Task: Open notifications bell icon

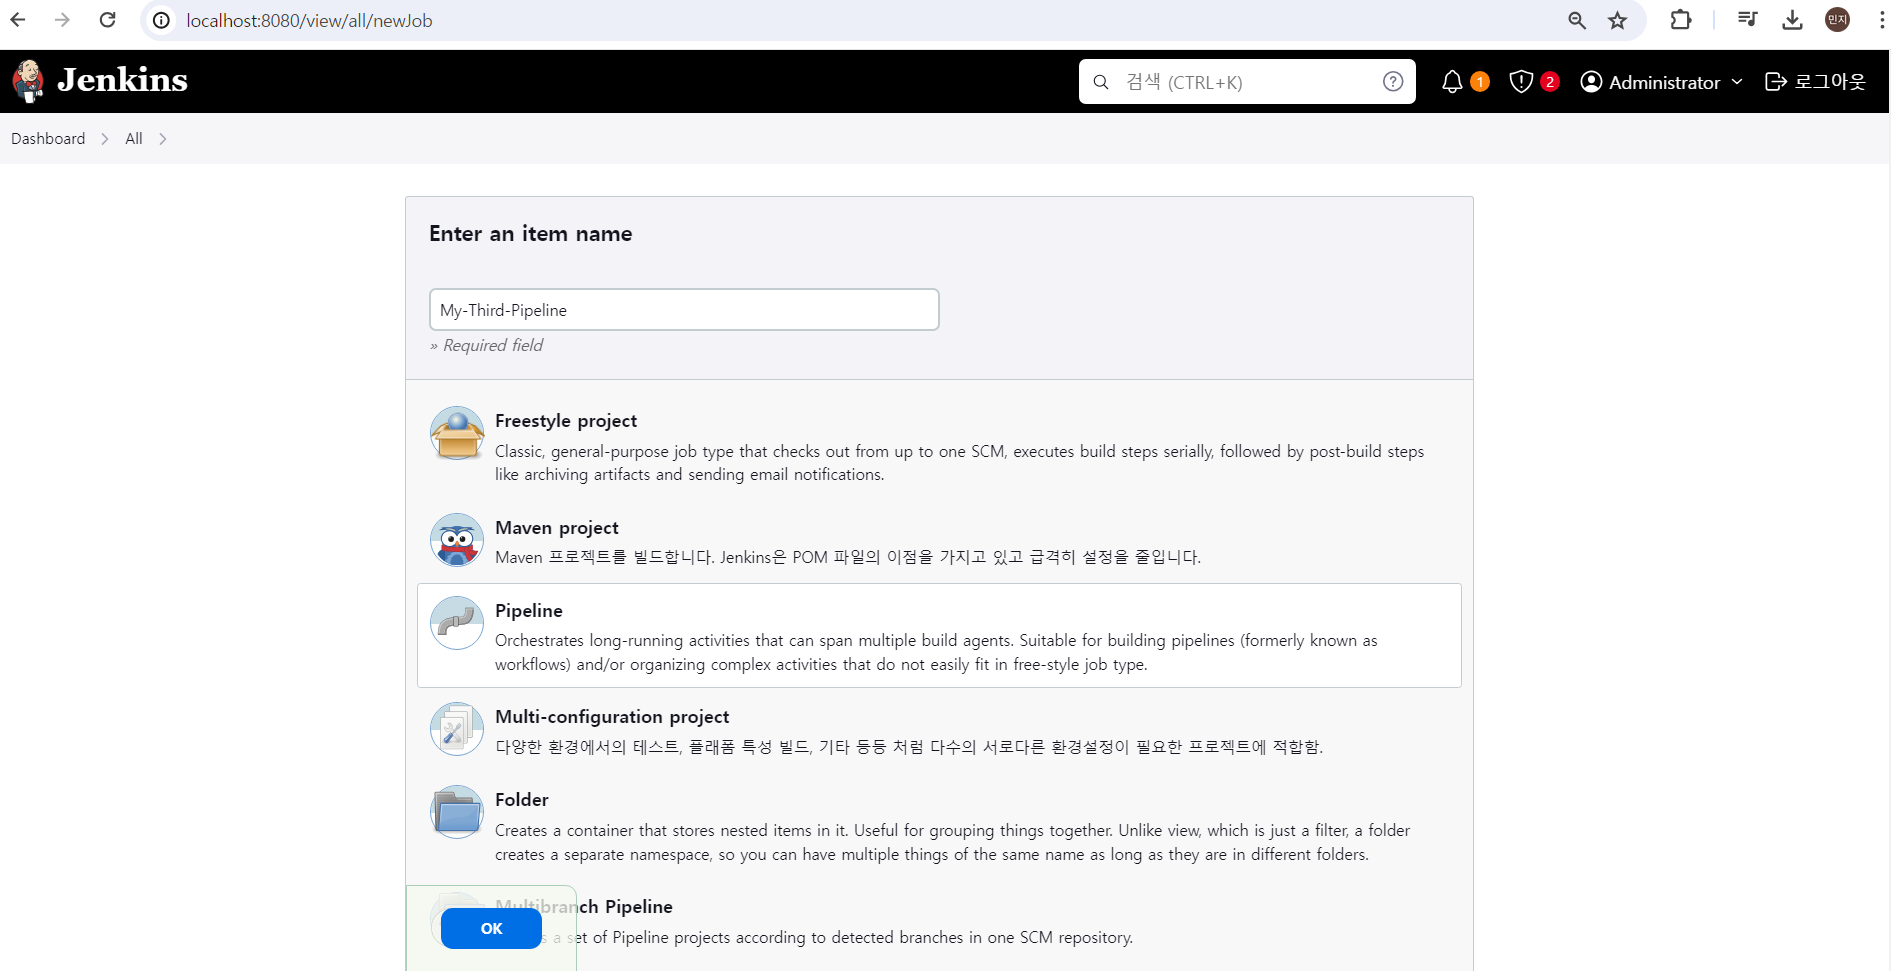Action: click(x=1452, y=82)
